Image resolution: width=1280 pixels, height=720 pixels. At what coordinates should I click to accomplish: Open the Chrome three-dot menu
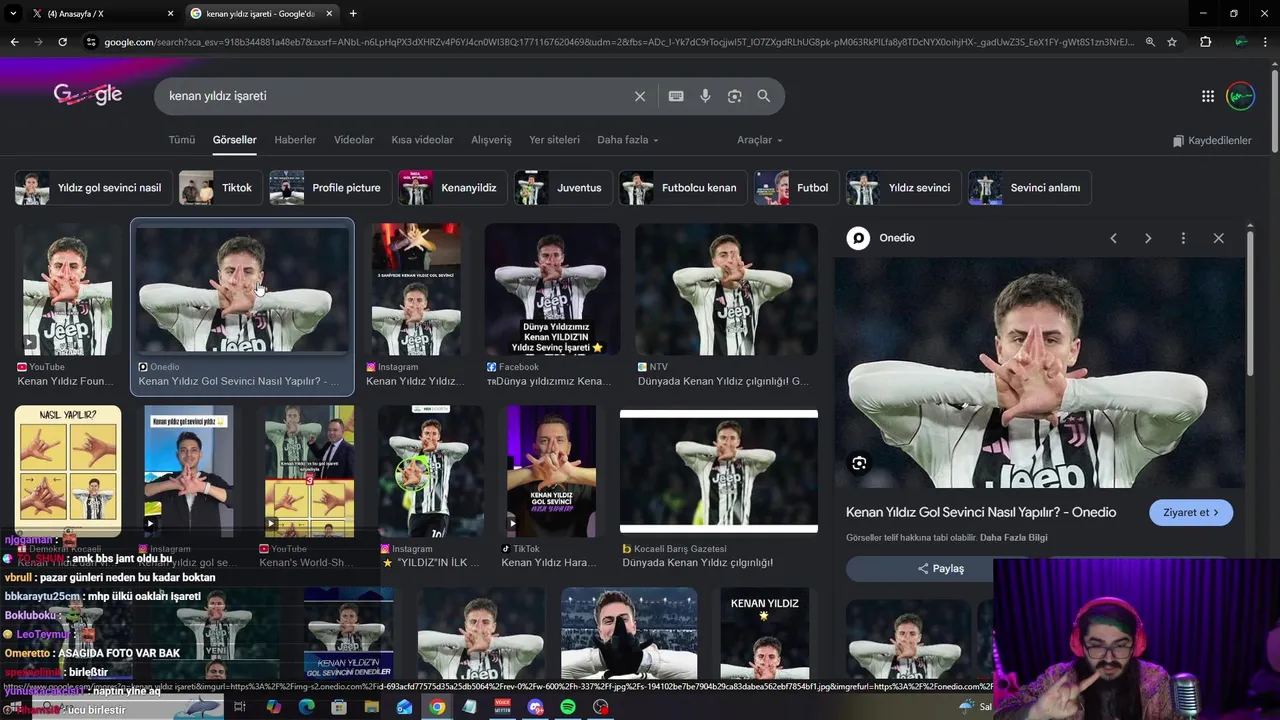click(x=1267, y=42)
